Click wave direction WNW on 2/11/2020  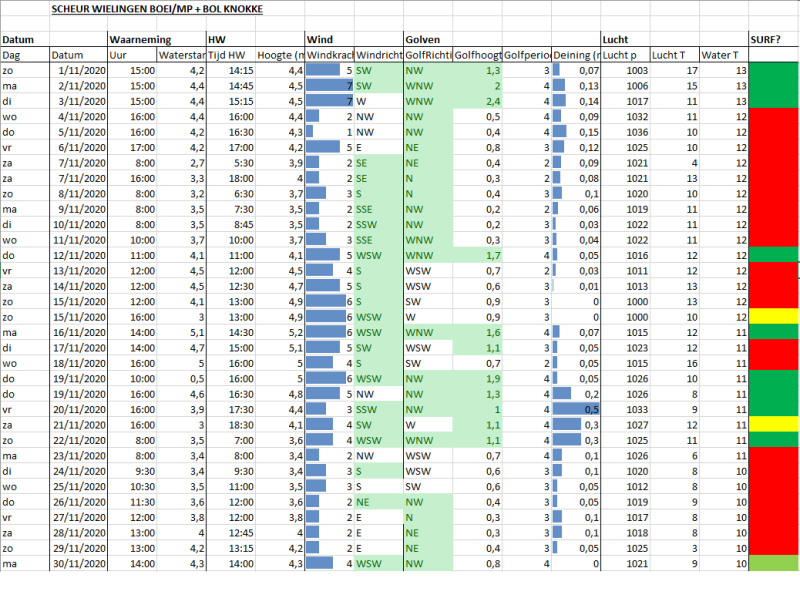tap(428, 86)
